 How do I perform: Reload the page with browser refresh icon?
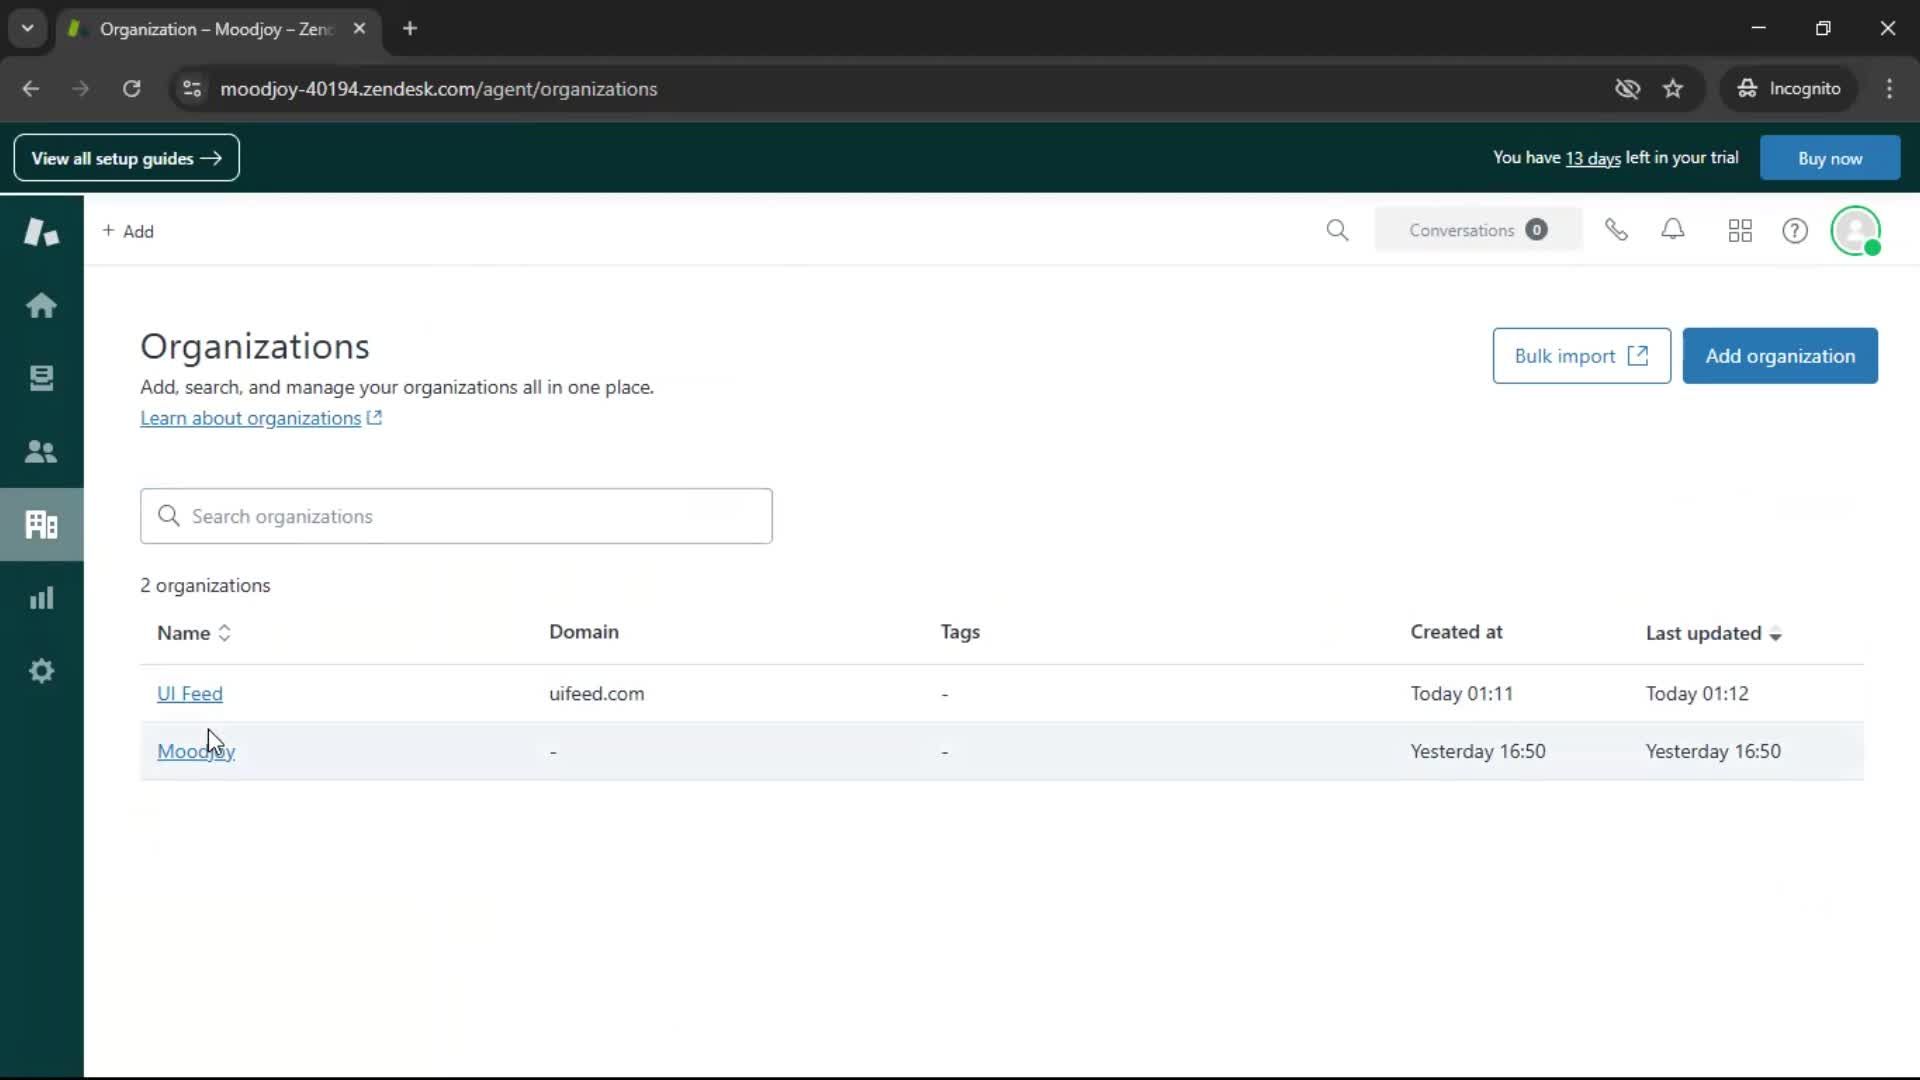tap(131, 89)
